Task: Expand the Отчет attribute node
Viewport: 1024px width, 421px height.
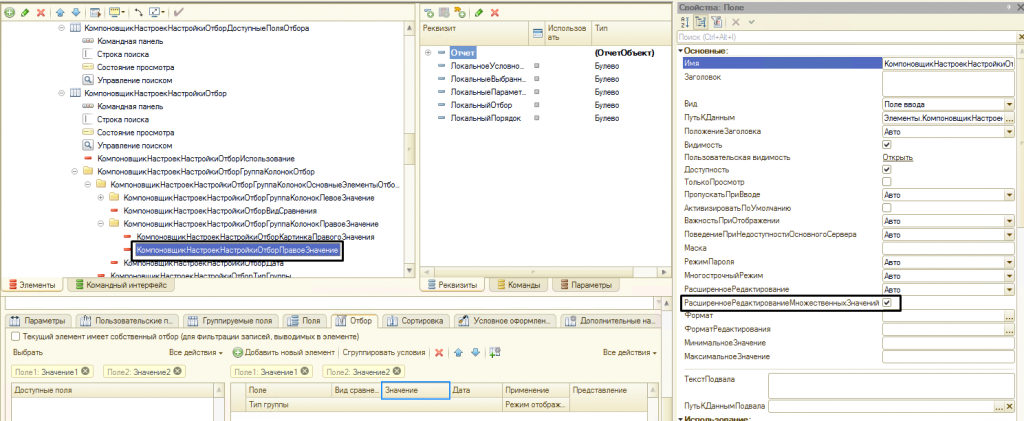Action: click(x=428, y=53)
